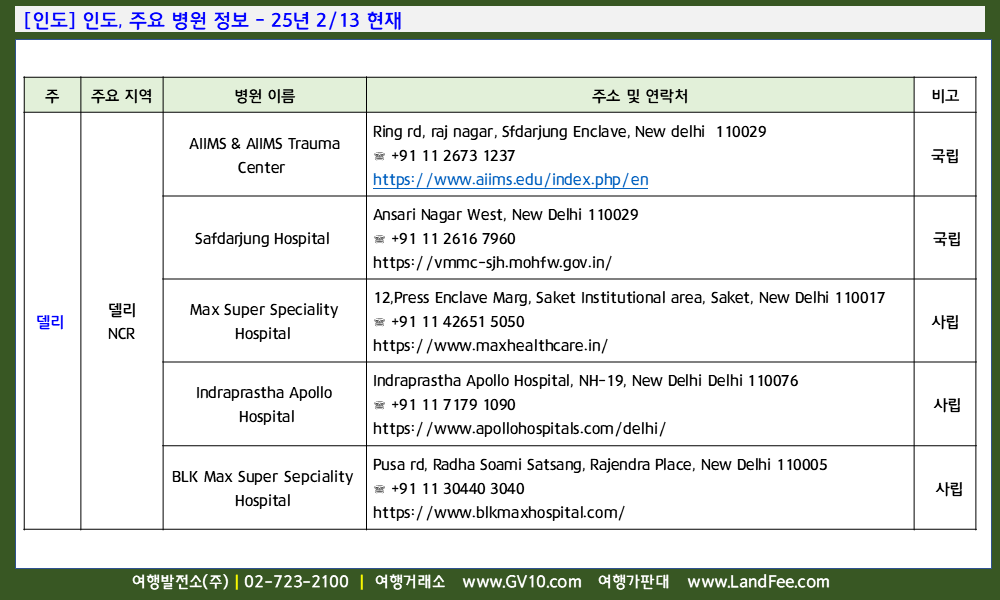Click the '주요 지역' column header
The width and height of the screenshot is (1000, 600).
coord(122,96)
